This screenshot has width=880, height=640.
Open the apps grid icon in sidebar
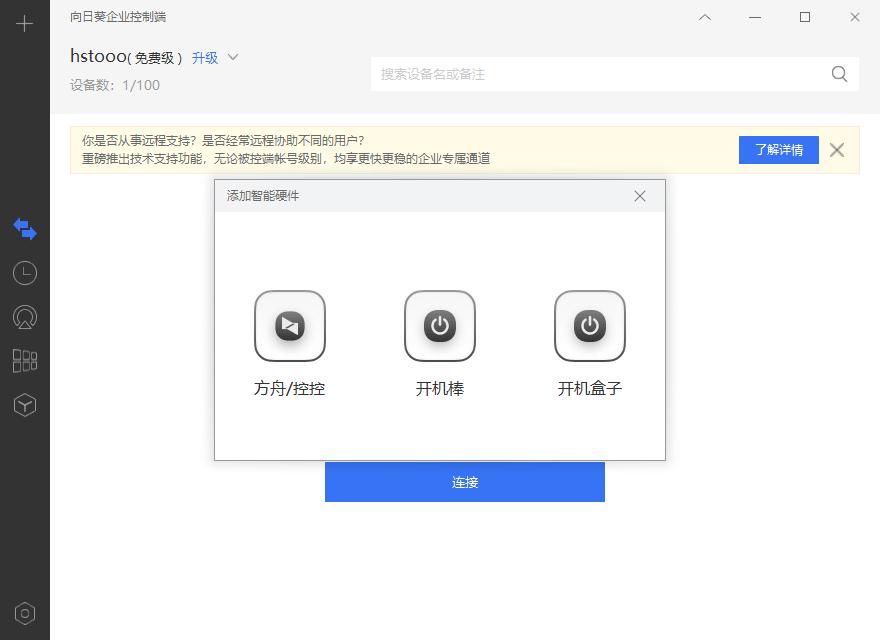(24, 361)
